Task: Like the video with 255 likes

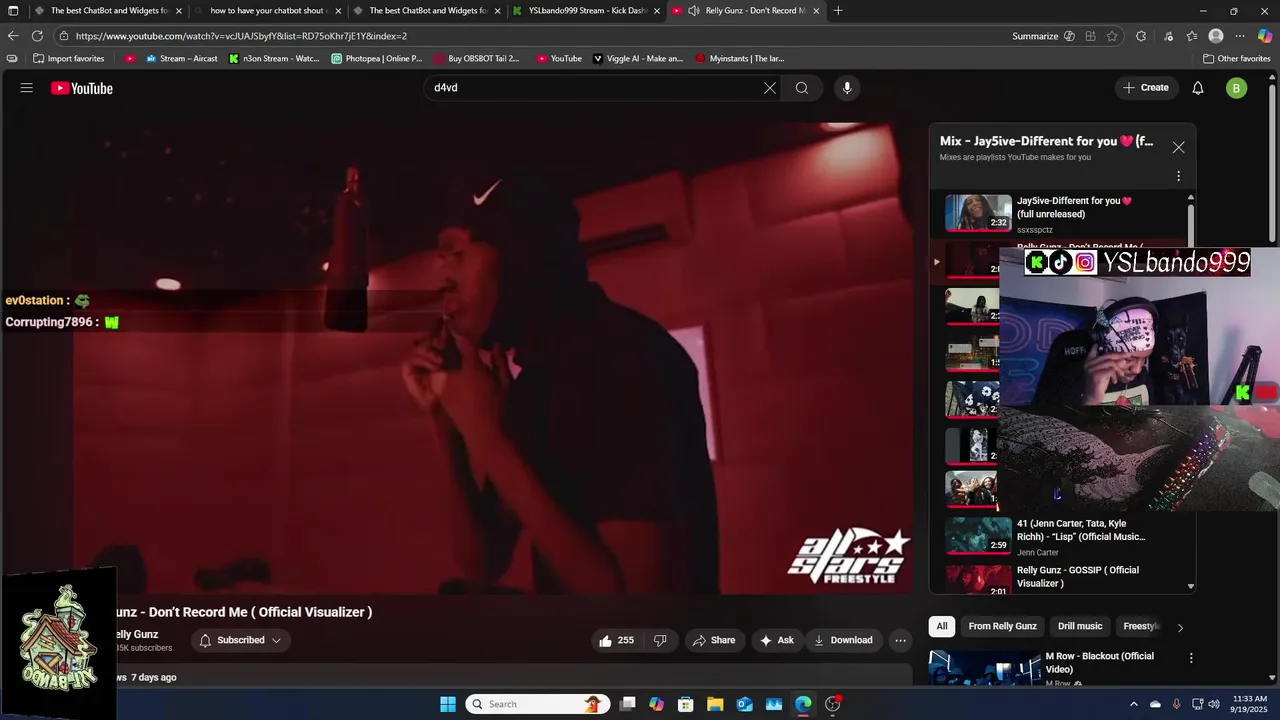Action: [617, 640]
